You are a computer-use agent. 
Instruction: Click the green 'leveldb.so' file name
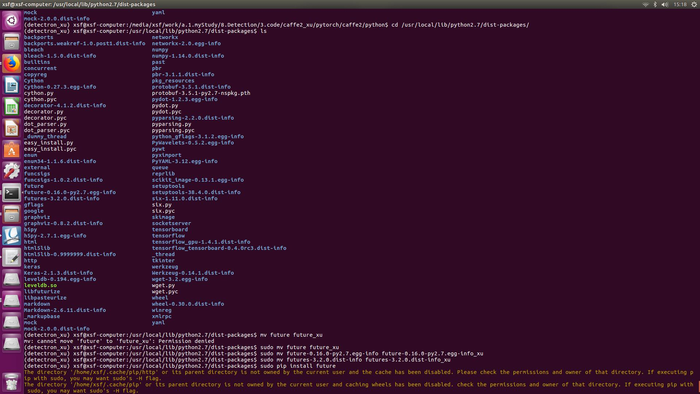40,285
